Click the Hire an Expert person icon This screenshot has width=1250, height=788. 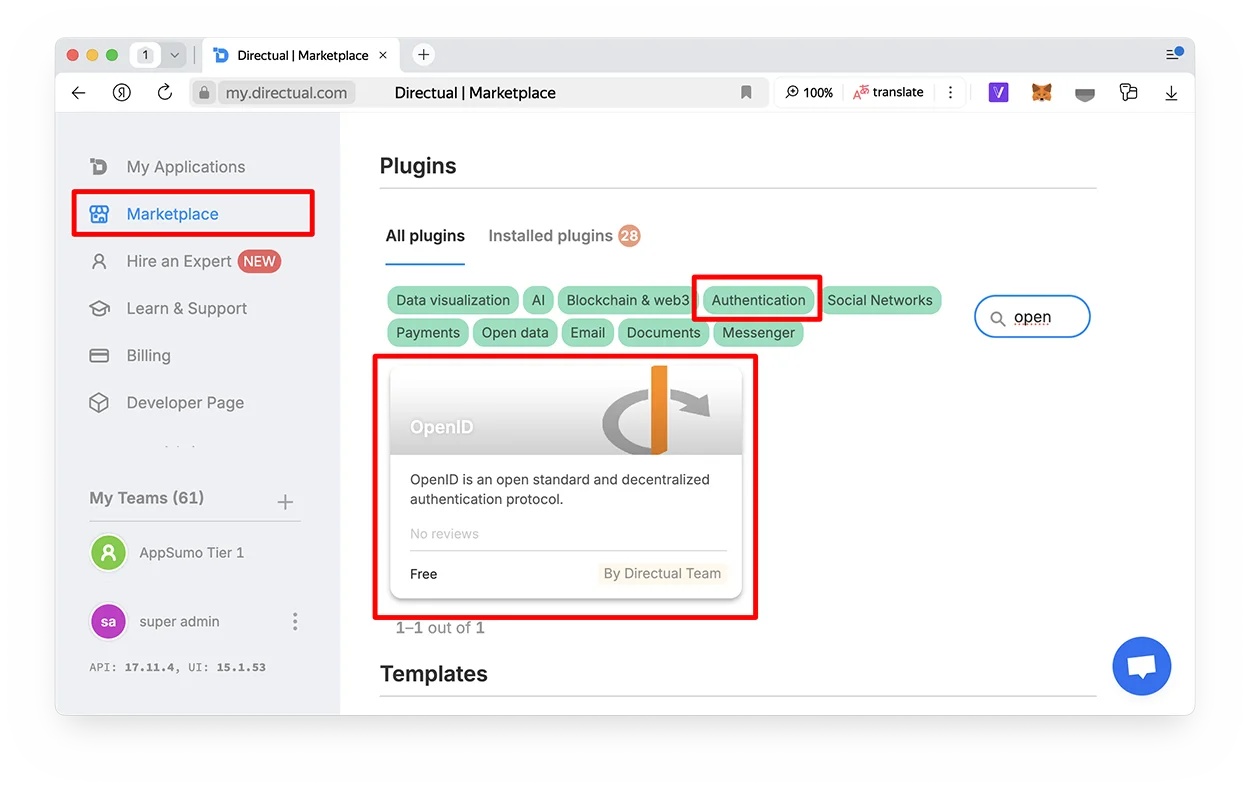click(x=99, y=261)
